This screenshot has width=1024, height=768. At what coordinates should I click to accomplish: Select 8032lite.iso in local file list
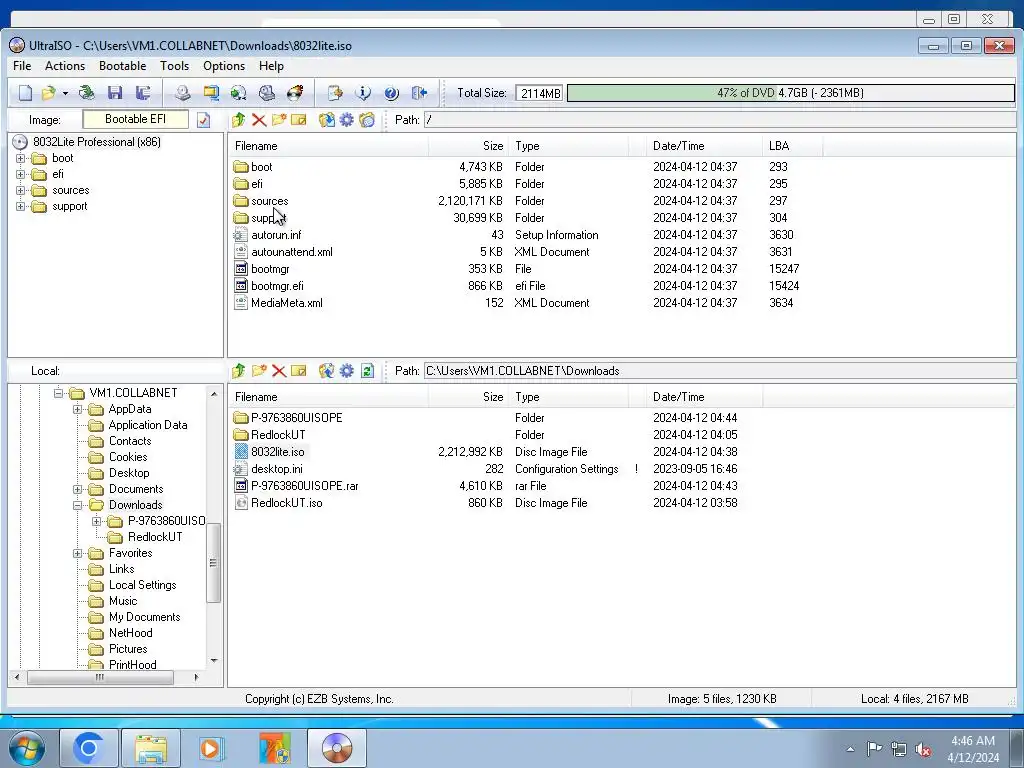tap(278, 452)
